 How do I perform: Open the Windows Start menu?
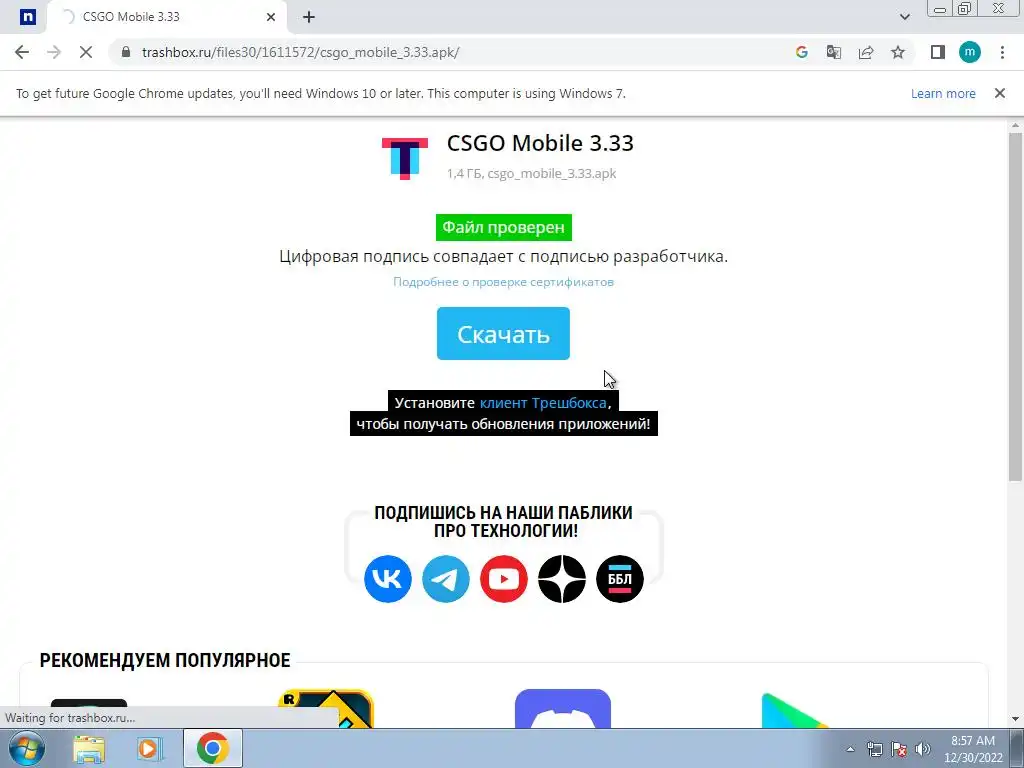27,748
